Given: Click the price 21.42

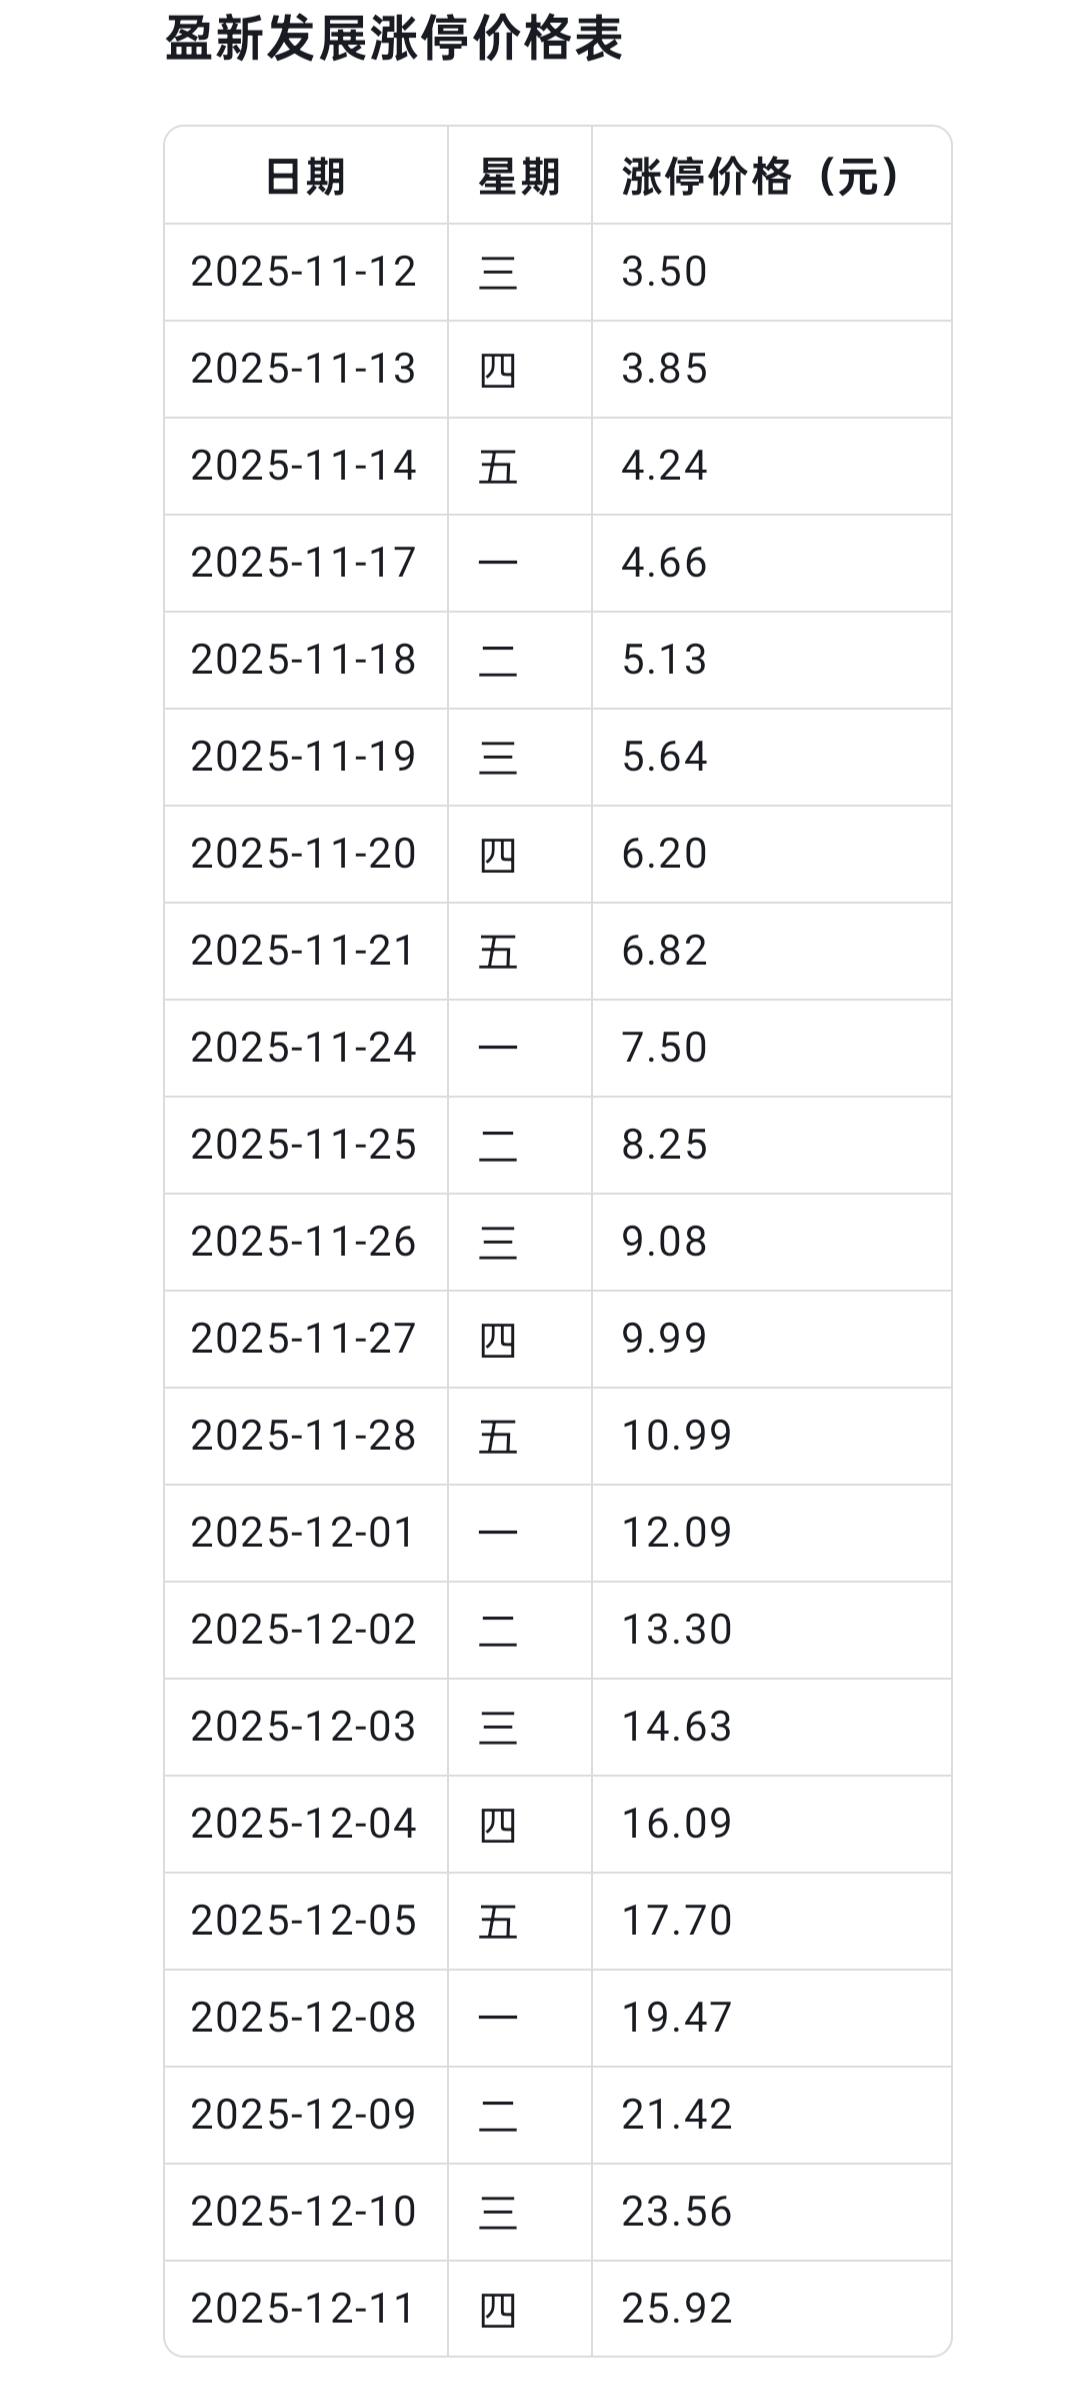Looking at the screenshot, I should [x=677, y=2115].
